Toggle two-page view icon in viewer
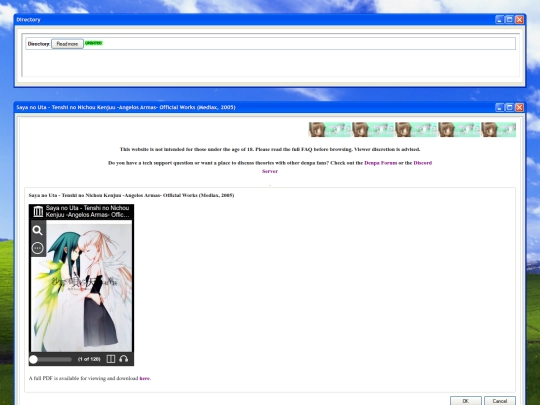Viewport: 540px width, 405px height. pyautogui.click(x=111, y=359)
